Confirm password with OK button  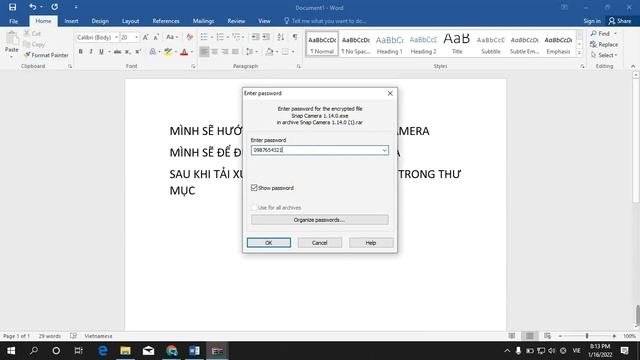pyautogui.click(x=269, y=242)
